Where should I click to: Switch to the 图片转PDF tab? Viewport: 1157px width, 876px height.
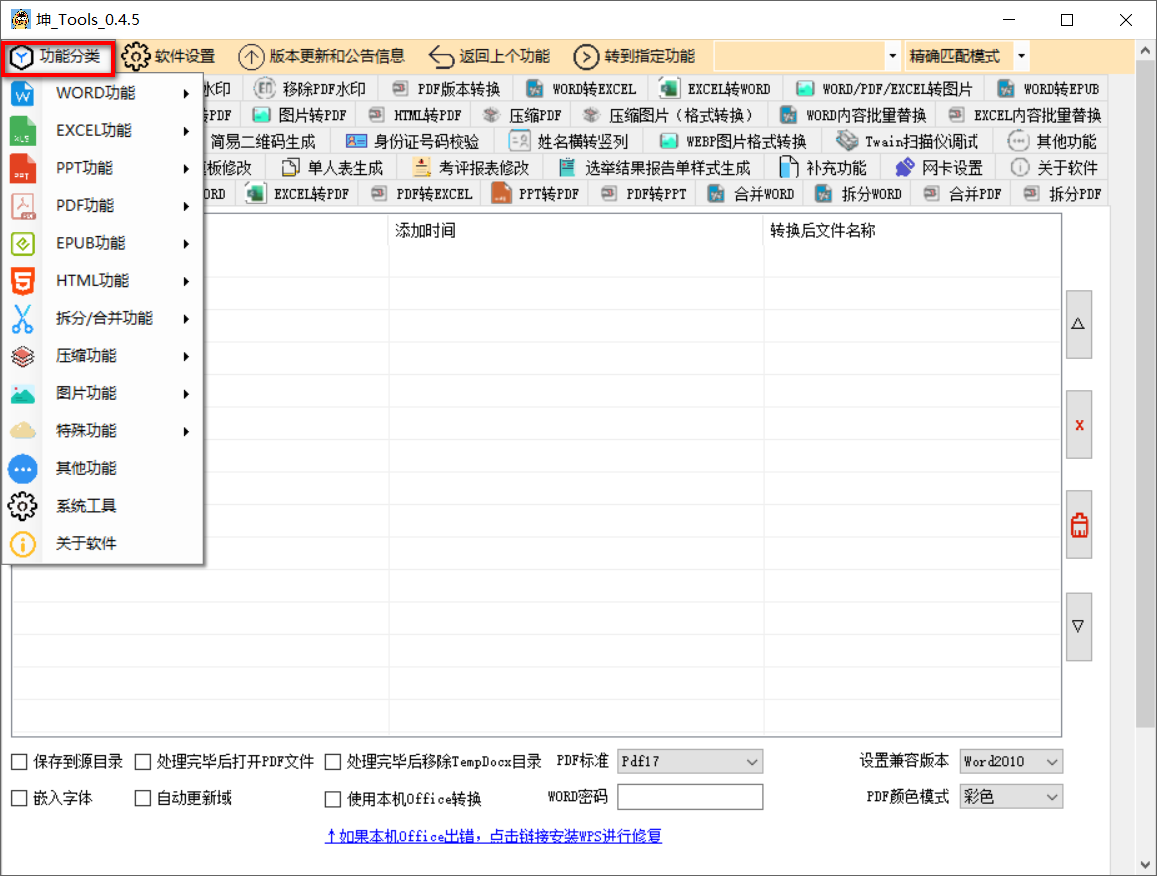coord(300,116)
